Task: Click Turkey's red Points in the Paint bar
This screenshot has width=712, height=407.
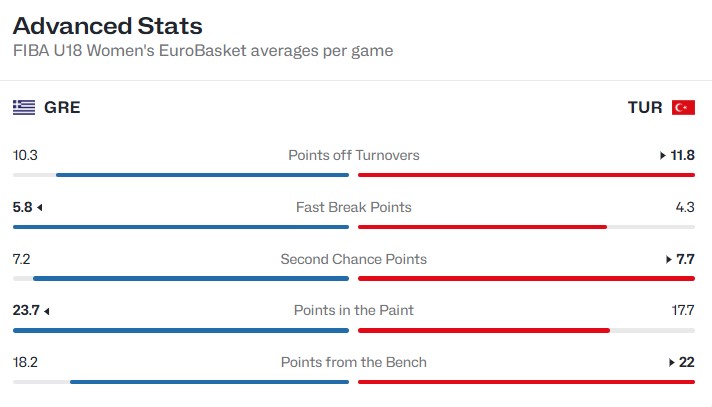Action: [x=484, y=331]
